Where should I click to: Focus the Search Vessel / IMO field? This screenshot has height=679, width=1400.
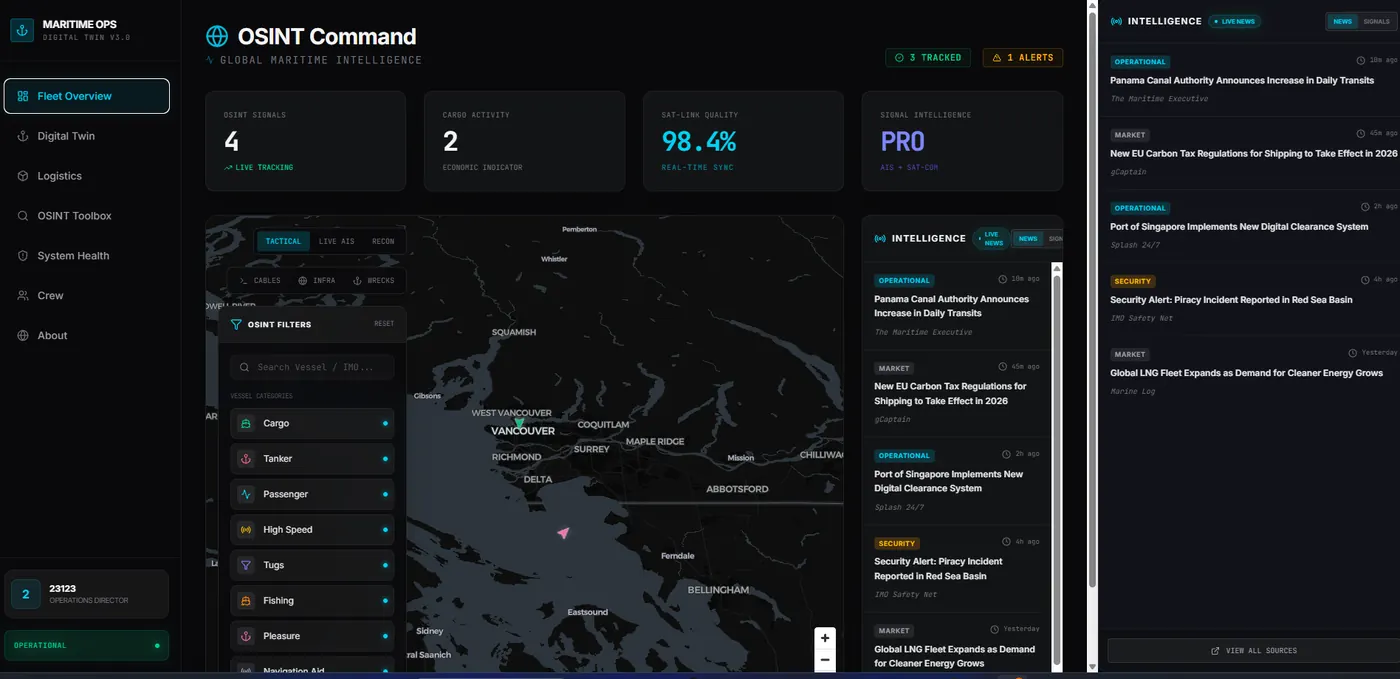pos(312,367)
